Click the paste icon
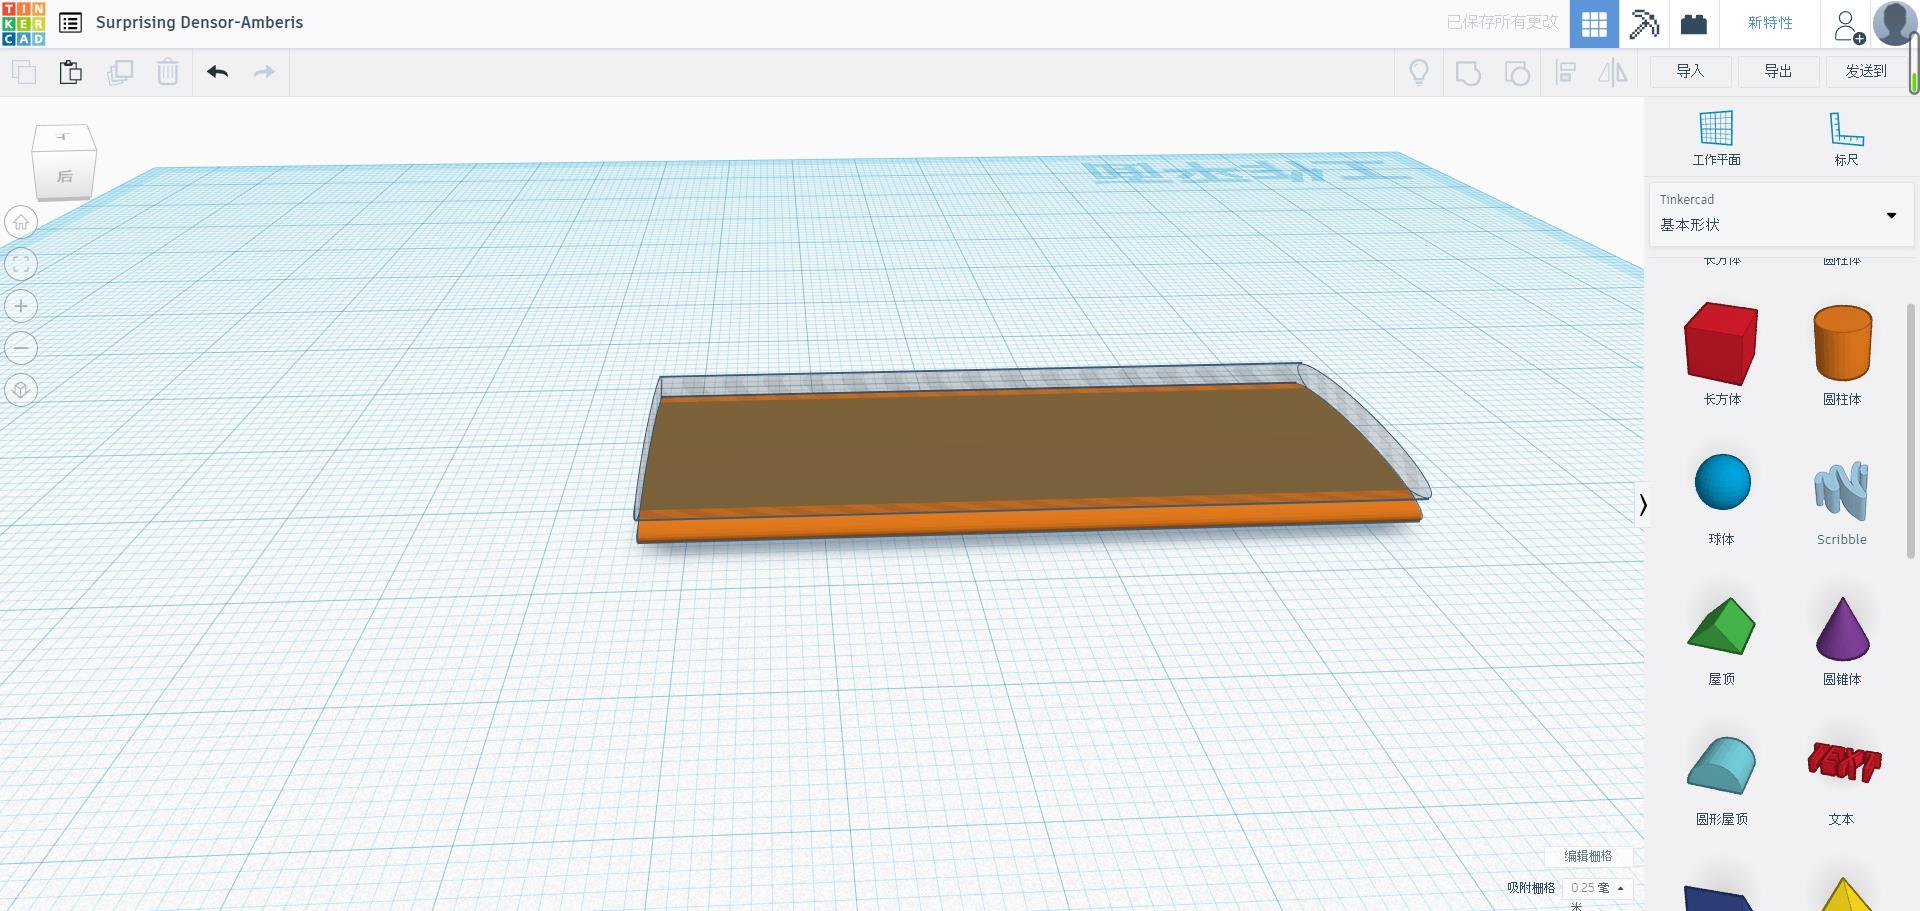 pyautogui.click(x=70, y=72)
